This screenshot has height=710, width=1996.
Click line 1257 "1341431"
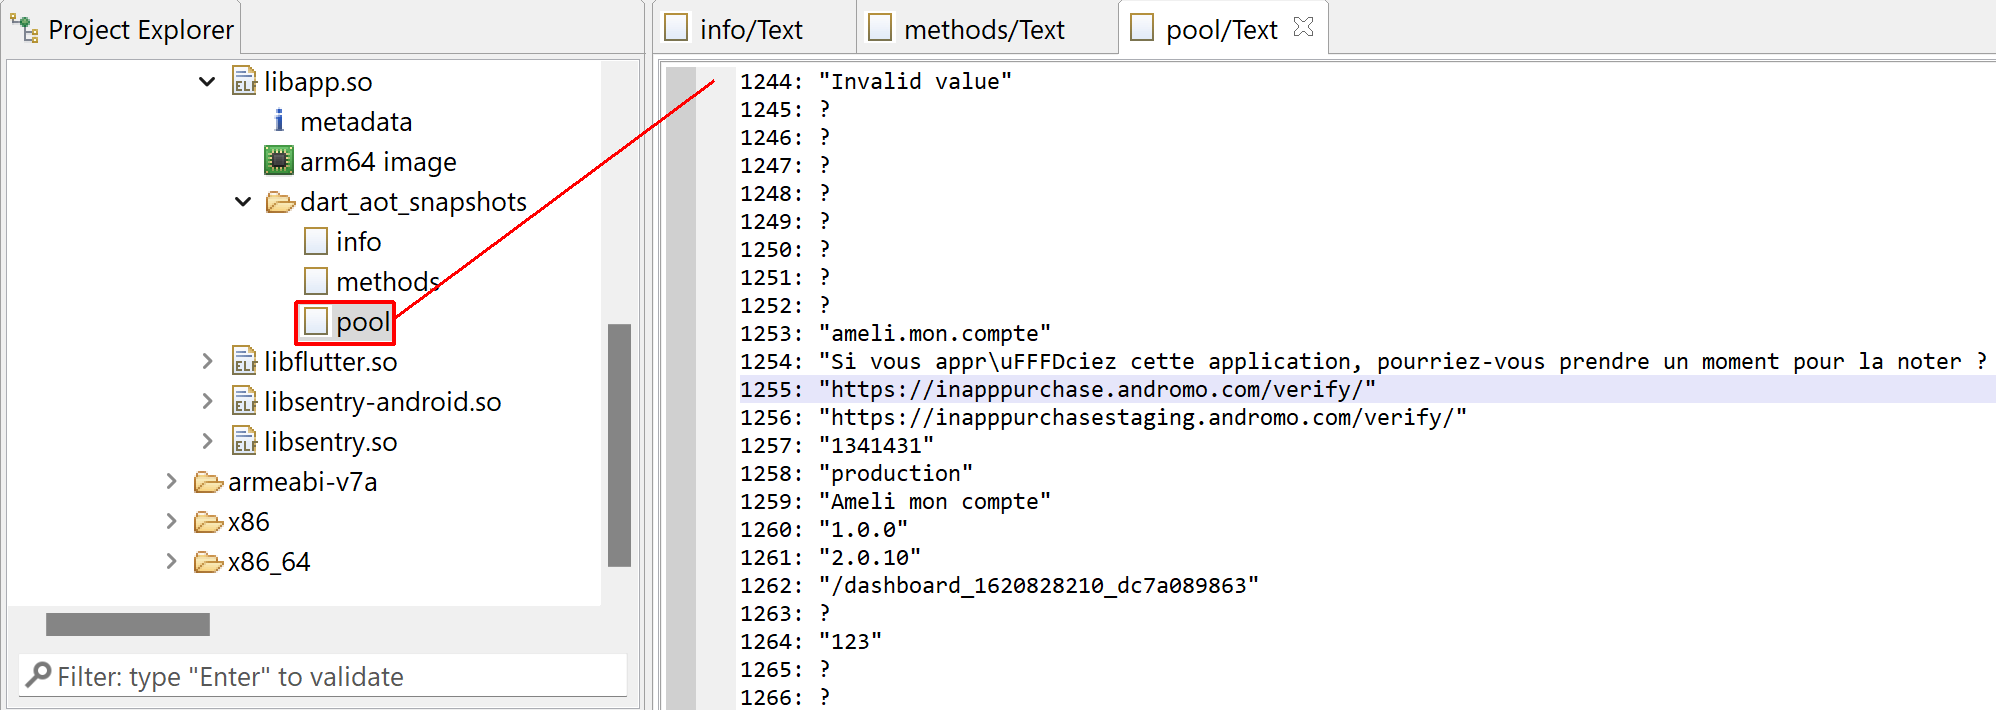(x=876, y=445)
